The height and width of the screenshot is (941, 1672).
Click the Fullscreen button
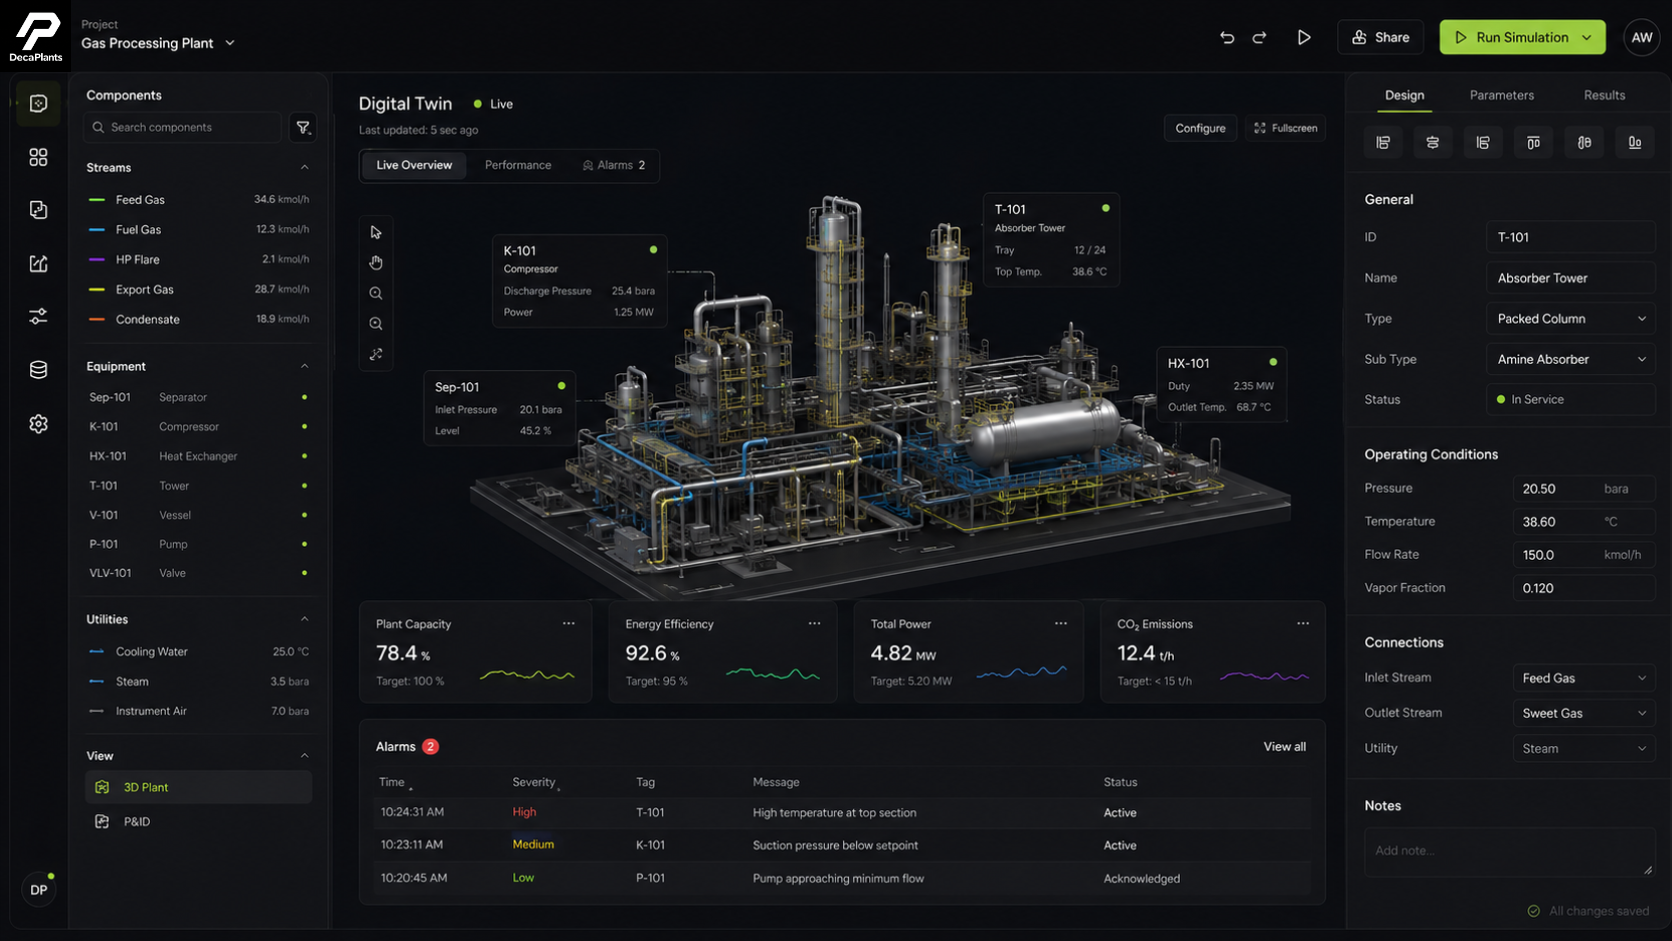[1285, 128]
